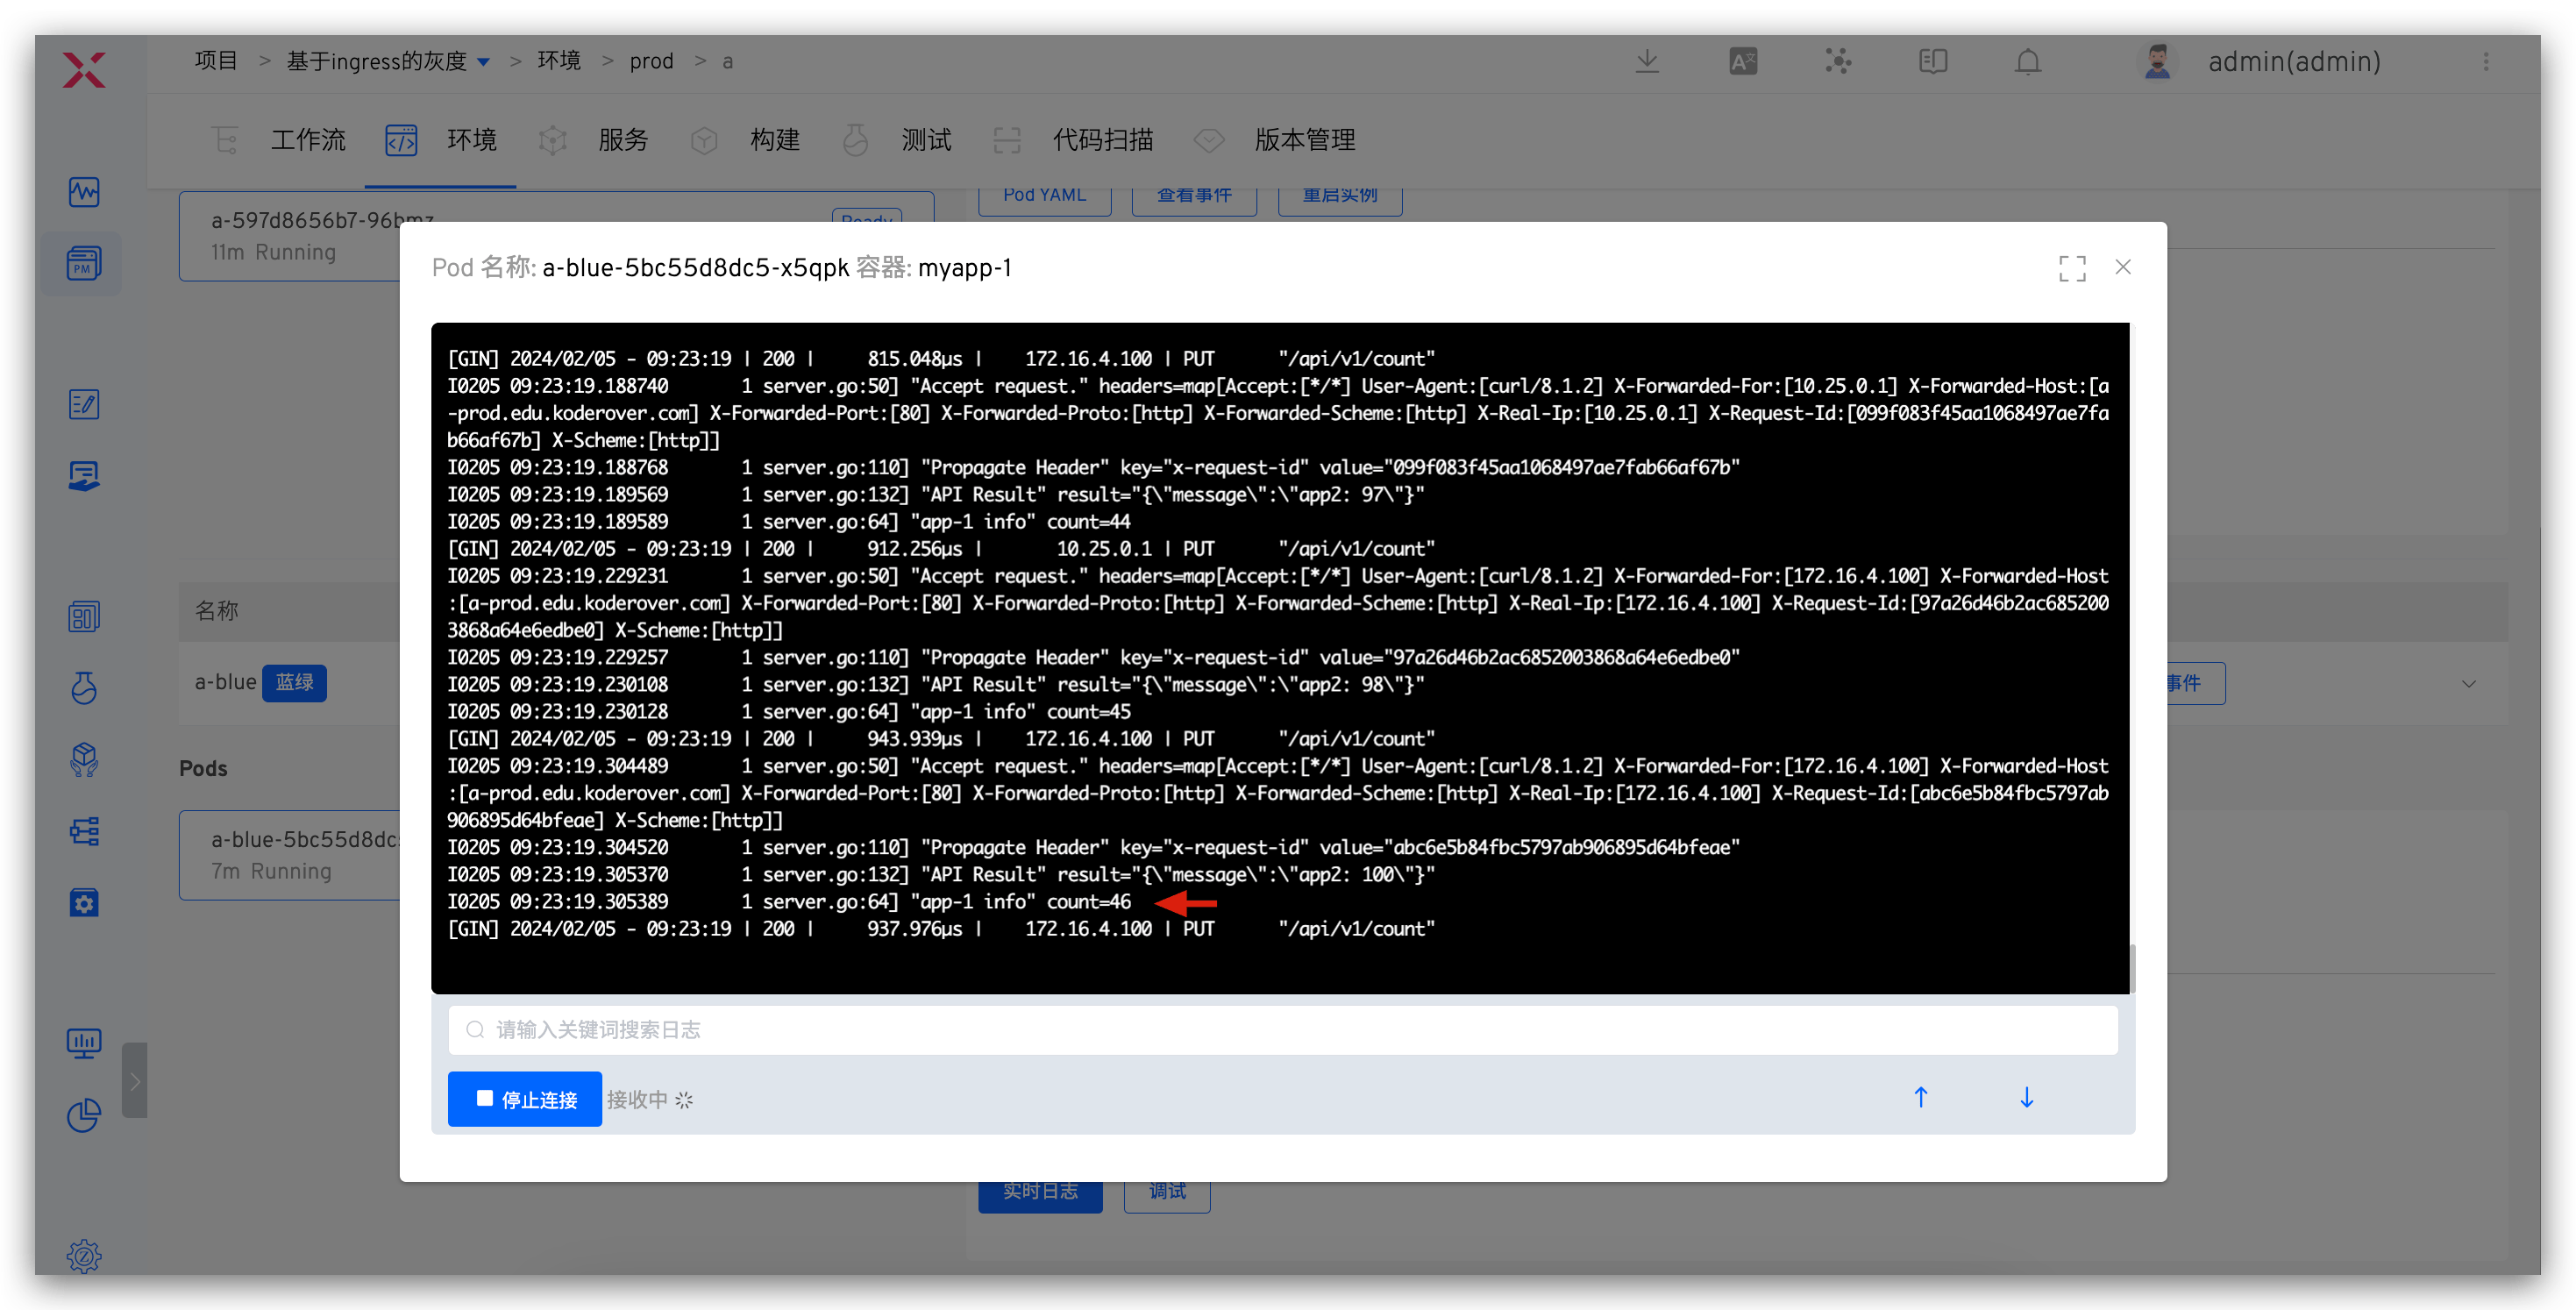
Task: Click the Stop Connection (停止连接) button
Action: (525, 1099)
